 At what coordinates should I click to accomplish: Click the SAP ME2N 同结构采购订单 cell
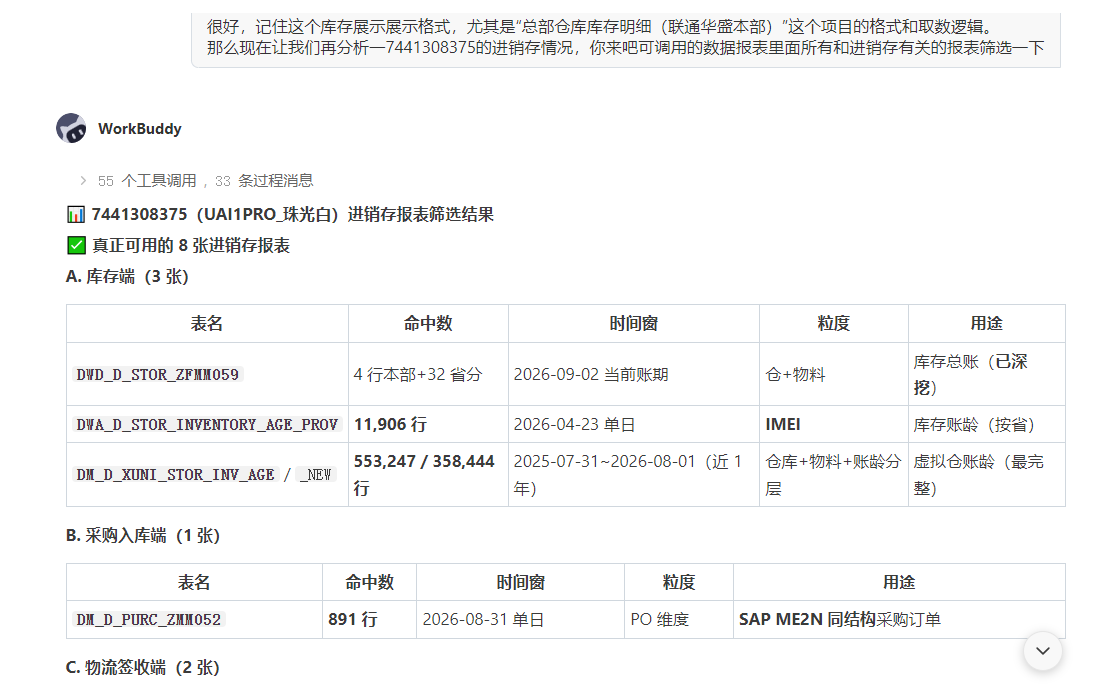click(x=899, y=619)
